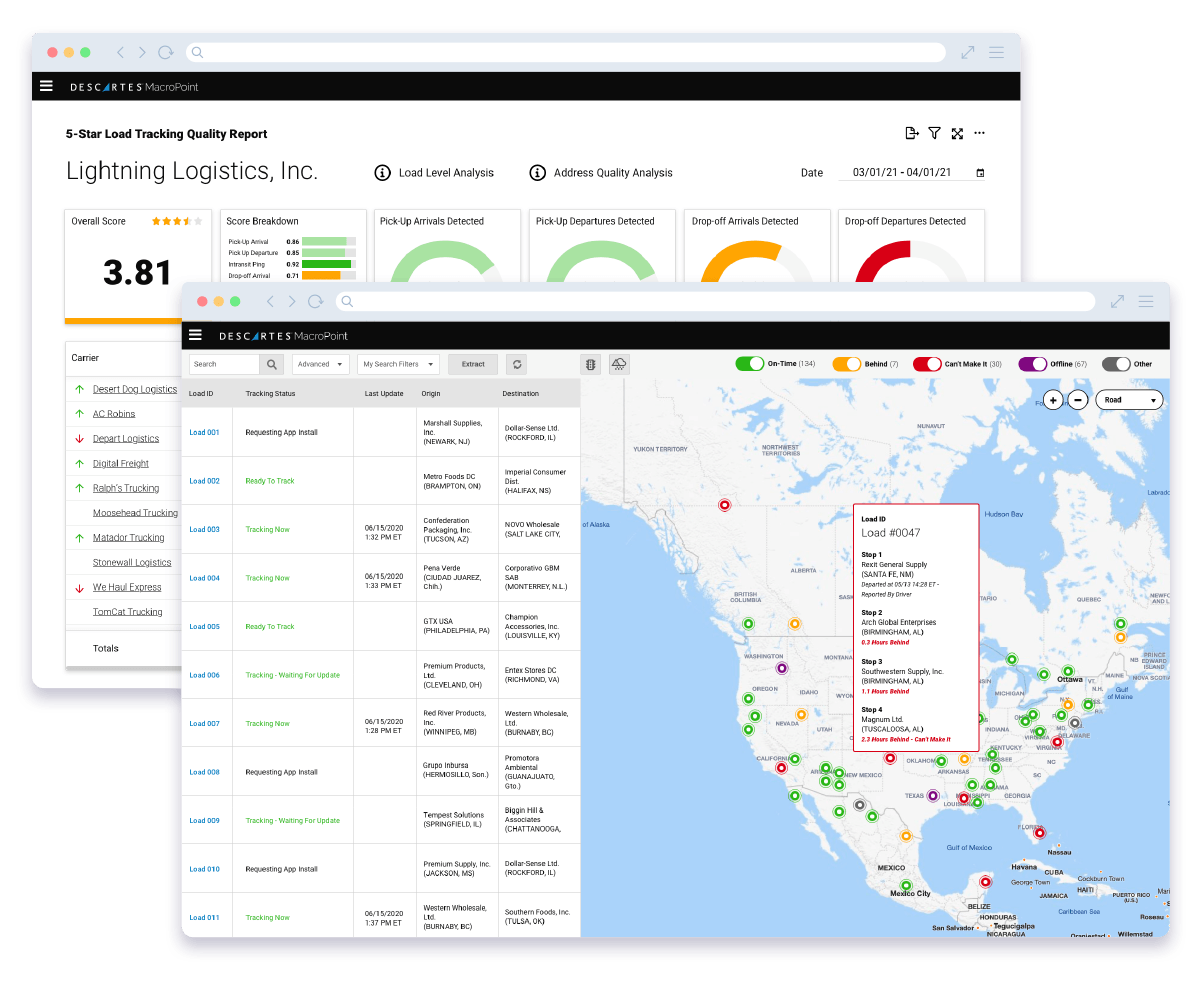Toggle the Behind status filter

pyautogui.click(x=846, y=364)
